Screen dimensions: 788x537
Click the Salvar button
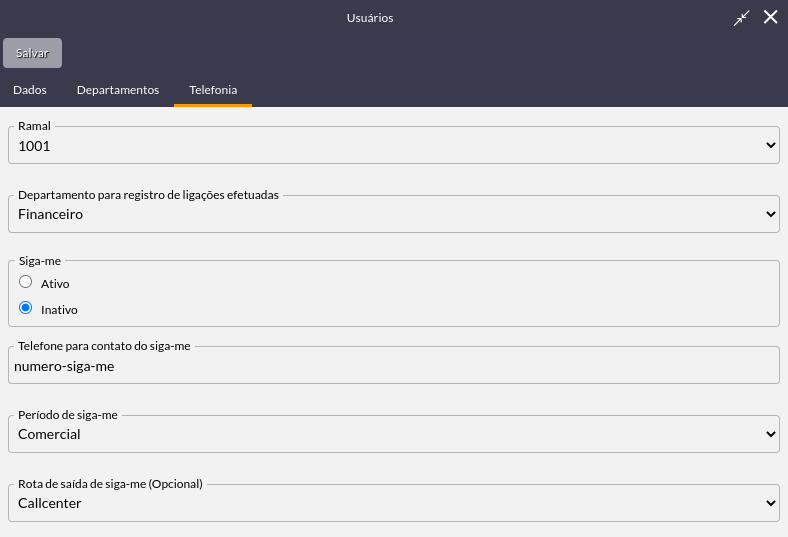tap(32, 53)
